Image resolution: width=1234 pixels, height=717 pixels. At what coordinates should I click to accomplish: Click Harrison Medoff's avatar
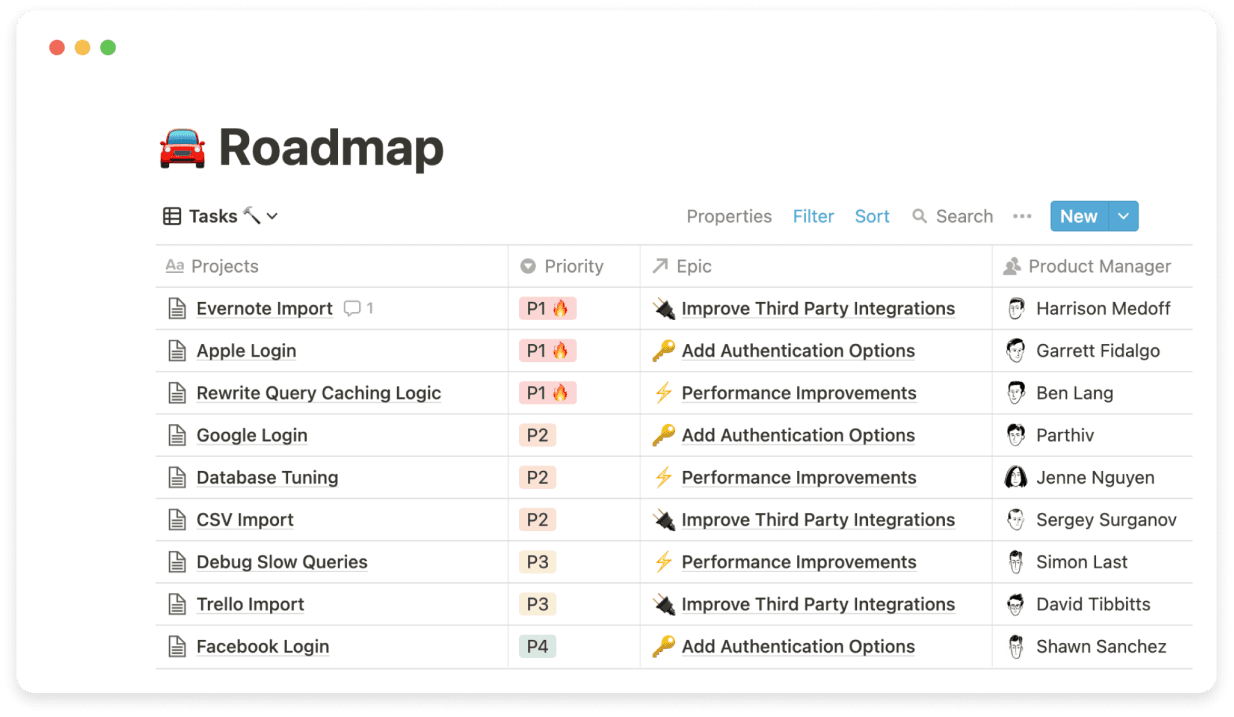1016,308
